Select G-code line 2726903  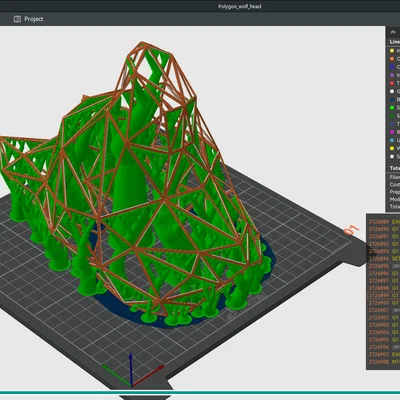click(x=383, y=325)
